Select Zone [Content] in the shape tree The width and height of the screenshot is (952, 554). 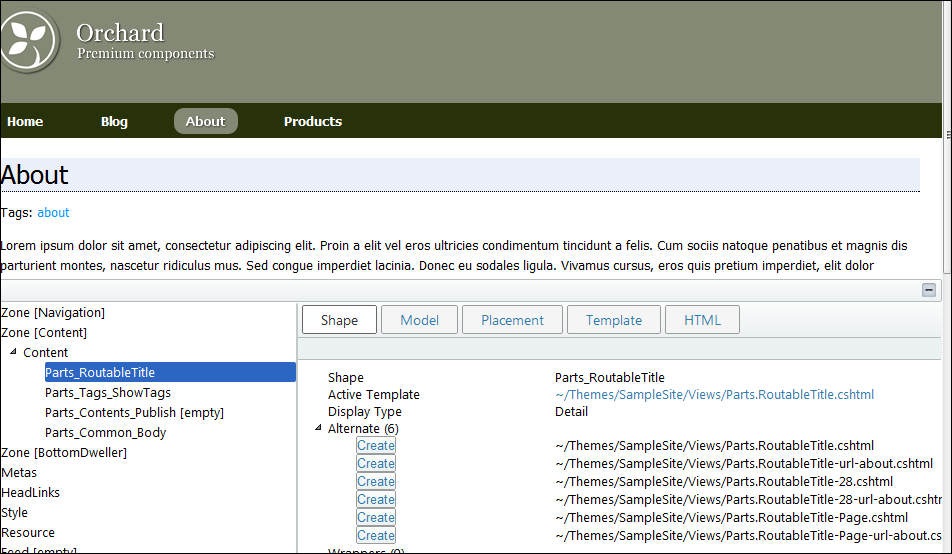44,333
